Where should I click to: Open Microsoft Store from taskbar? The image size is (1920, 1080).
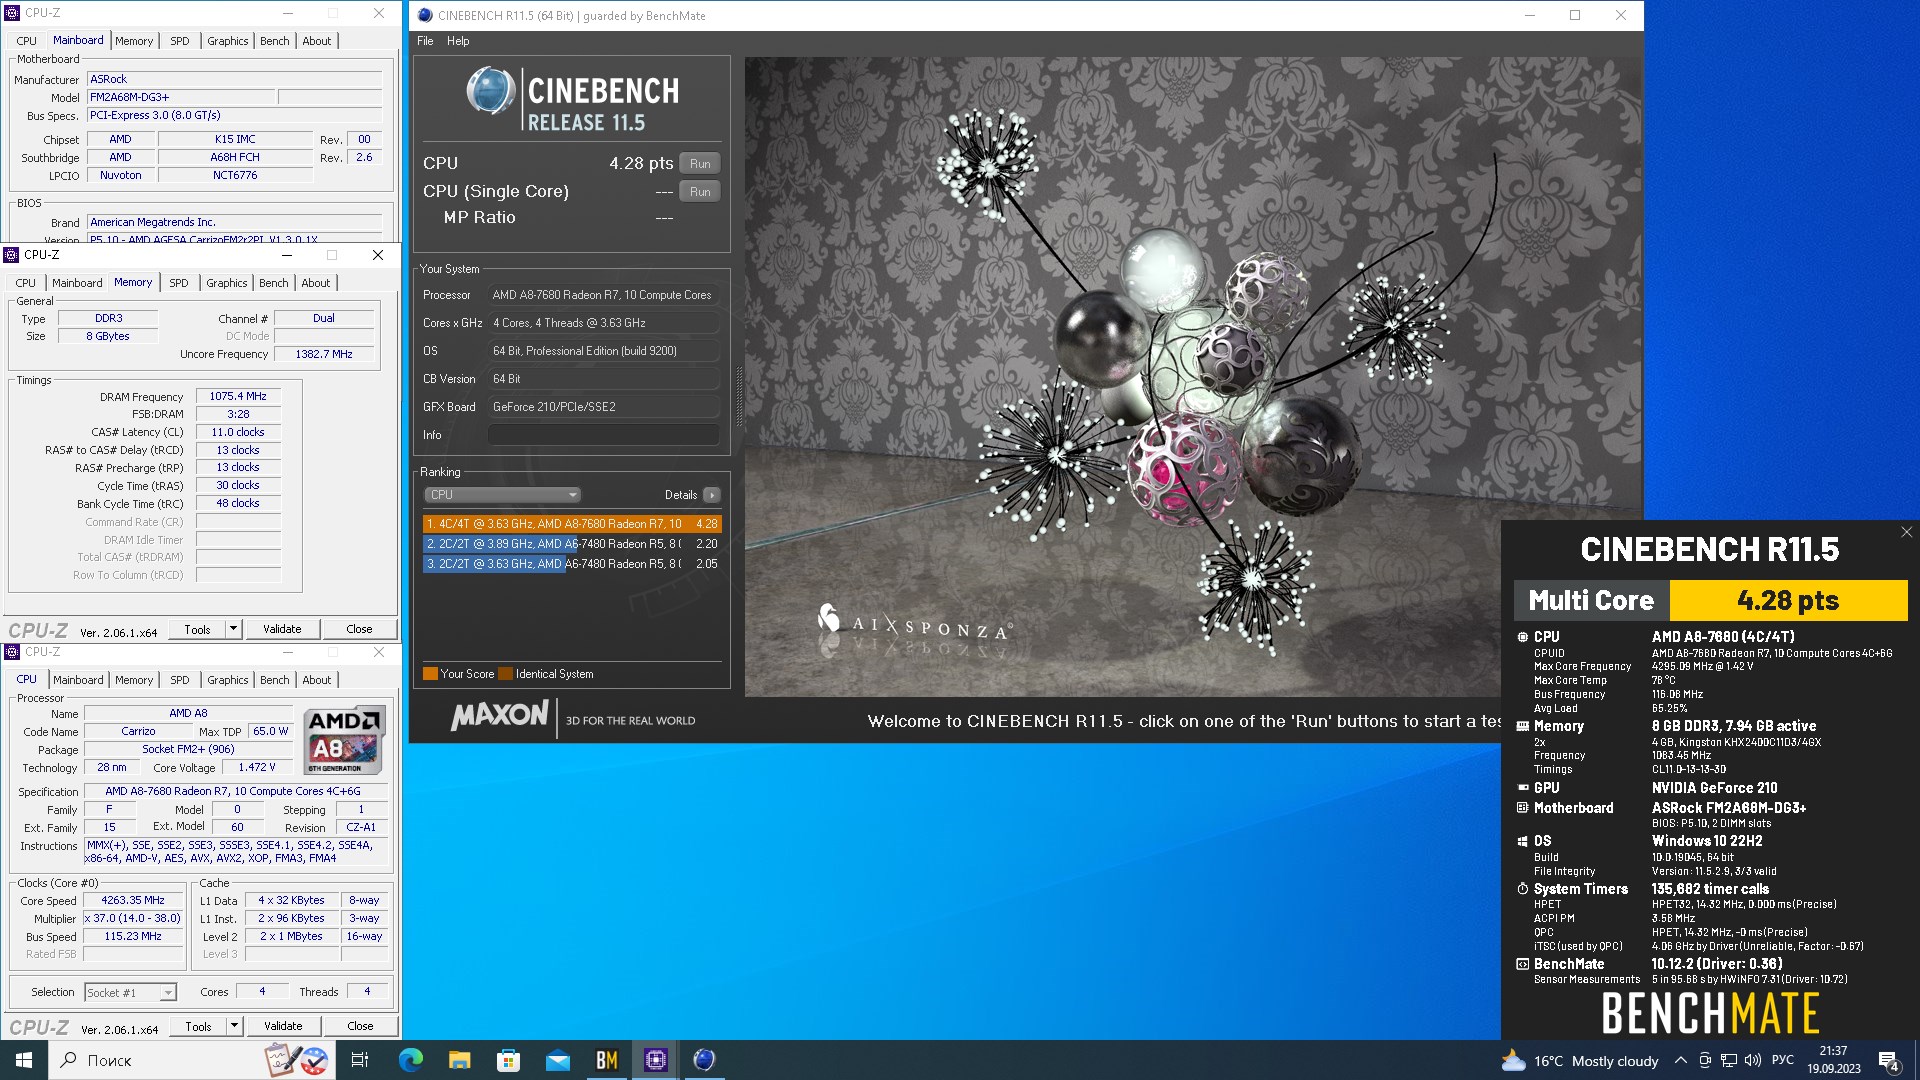pyautogui.click(x=508, y=1060)
